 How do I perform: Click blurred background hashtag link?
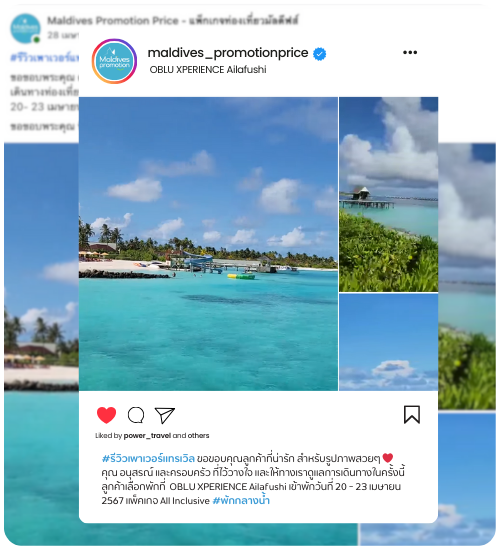(x=44, y=58)
